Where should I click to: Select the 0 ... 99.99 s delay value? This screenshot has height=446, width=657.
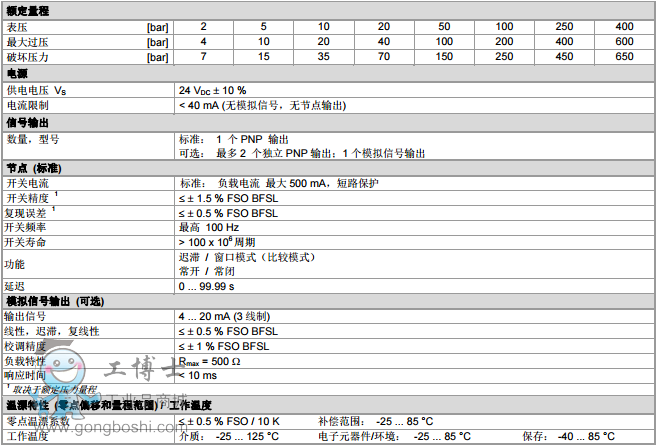click(x=206, y=286)
